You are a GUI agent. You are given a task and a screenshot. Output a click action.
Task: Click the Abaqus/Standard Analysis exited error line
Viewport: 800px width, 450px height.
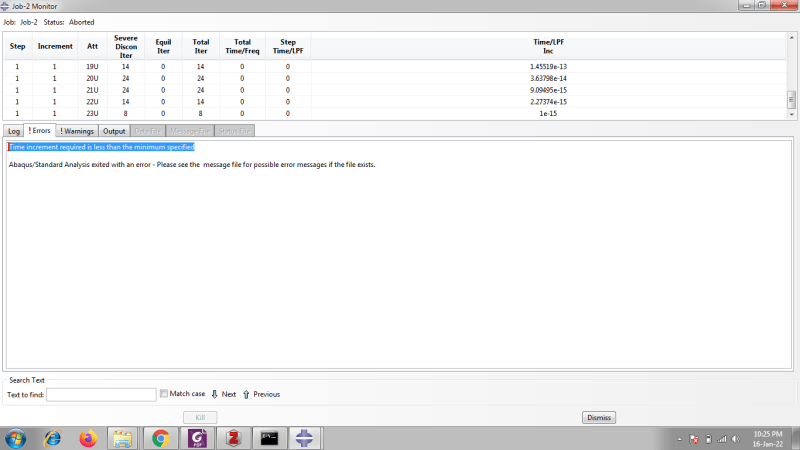(192, 164)
